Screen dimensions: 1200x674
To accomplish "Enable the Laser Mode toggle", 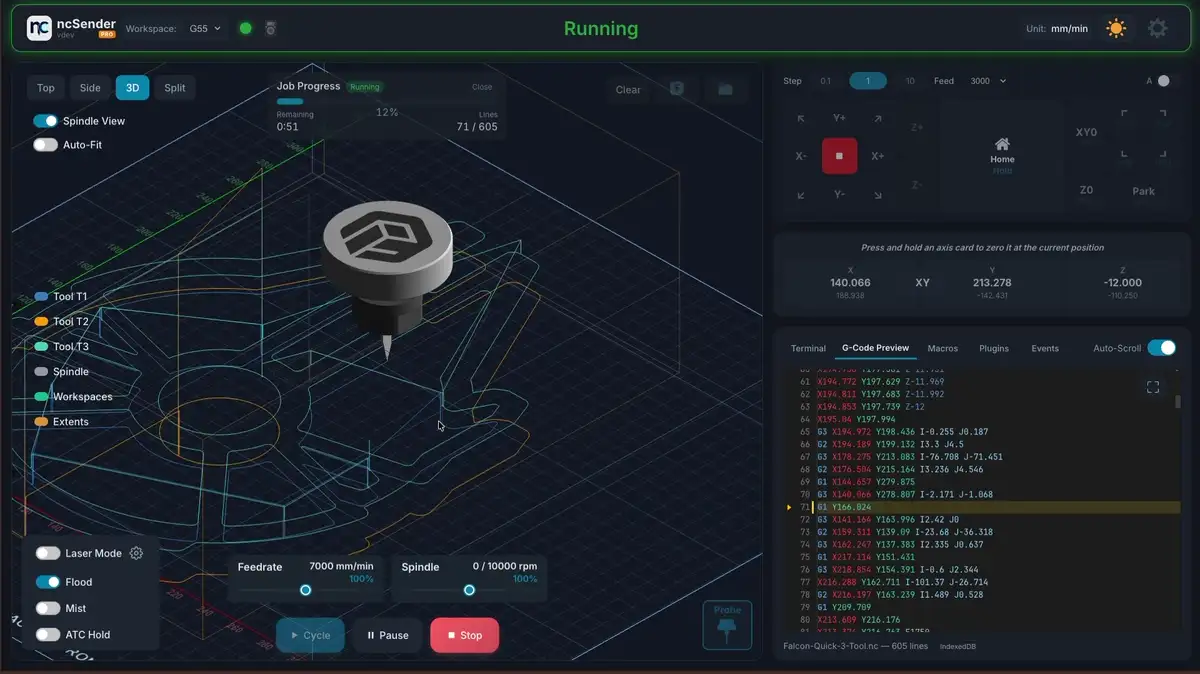I will click(48, 553).
